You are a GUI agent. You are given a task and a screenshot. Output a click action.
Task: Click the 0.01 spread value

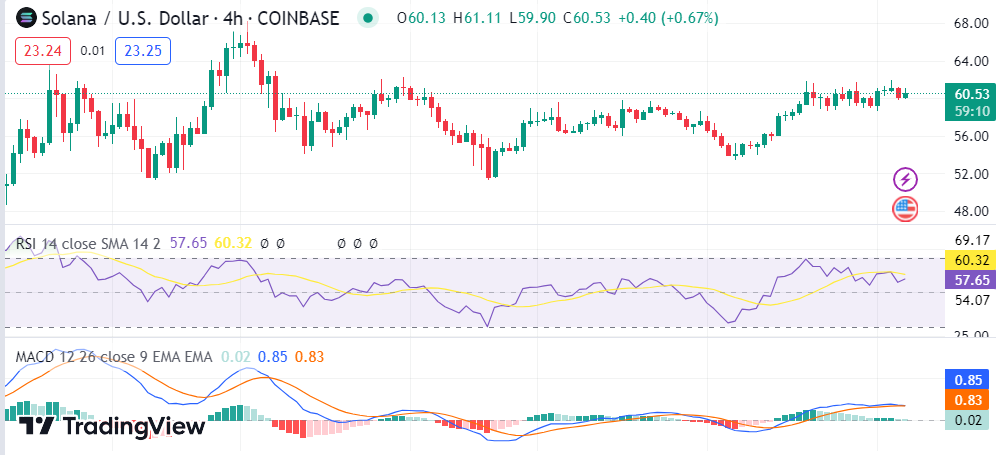tap(92, 50)
